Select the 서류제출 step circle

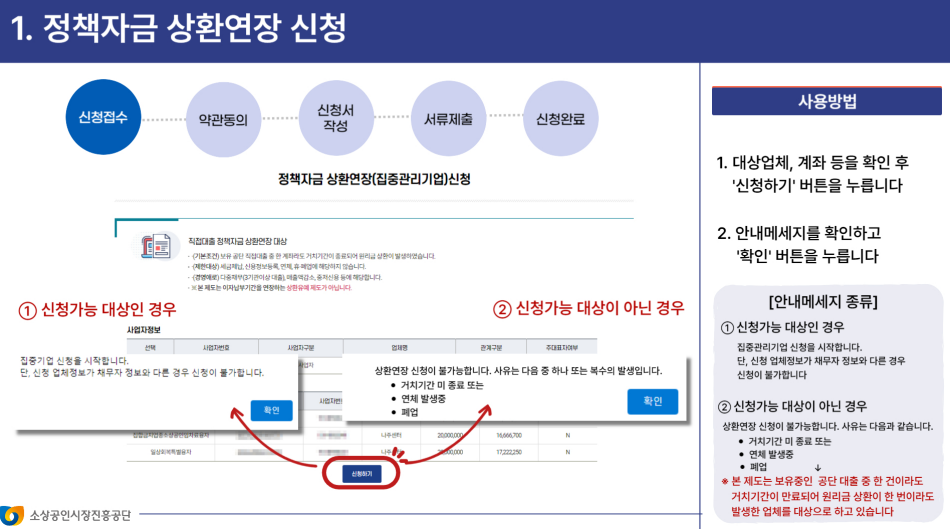pyautogui.click(x=448, y=118)
